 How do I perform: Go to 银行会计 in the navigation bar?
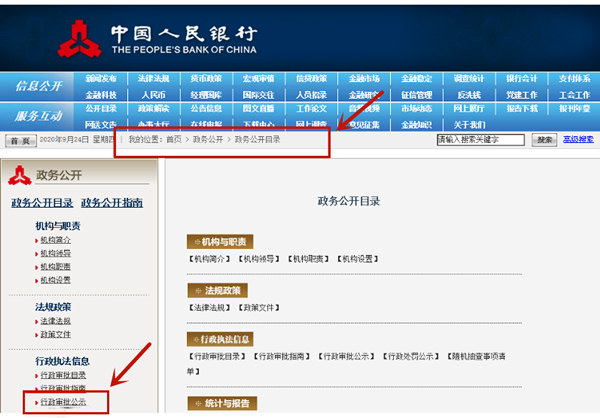coord(522,79)
